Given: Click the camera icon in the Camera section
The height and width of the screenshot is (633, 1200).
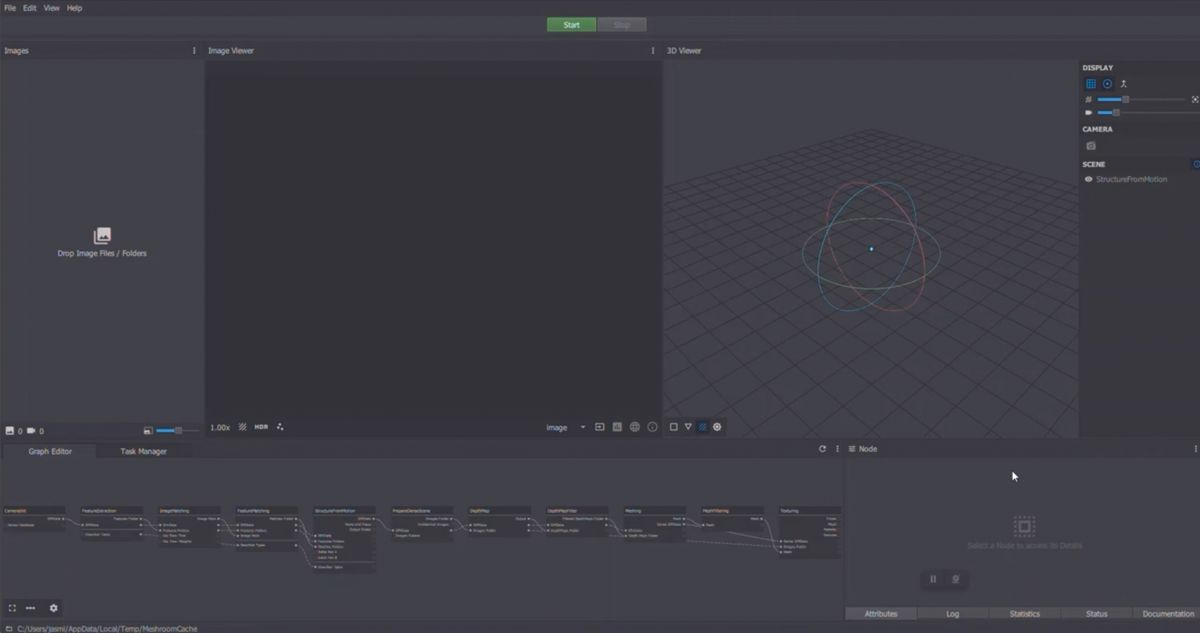Looking at the screenshot, I should click(x=1090, y=145).
